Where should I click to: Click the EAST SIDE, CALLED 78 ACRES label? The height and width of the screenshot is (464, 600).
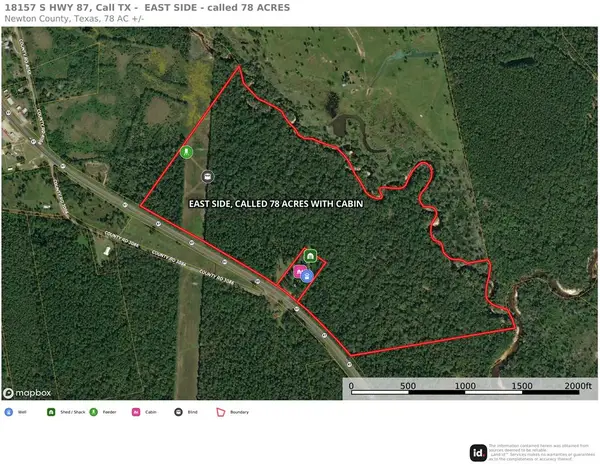276,204
